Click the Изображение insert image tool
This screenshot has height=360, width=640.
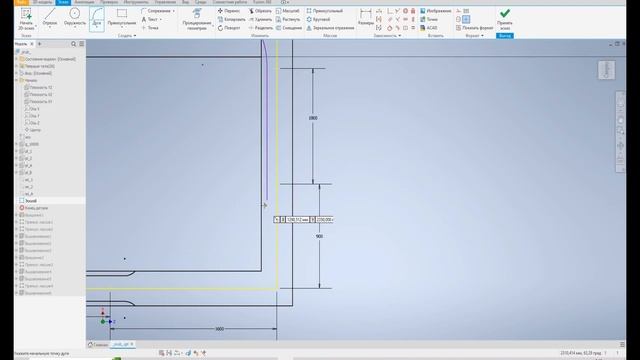pyautogui.click(x=436, y=11)
